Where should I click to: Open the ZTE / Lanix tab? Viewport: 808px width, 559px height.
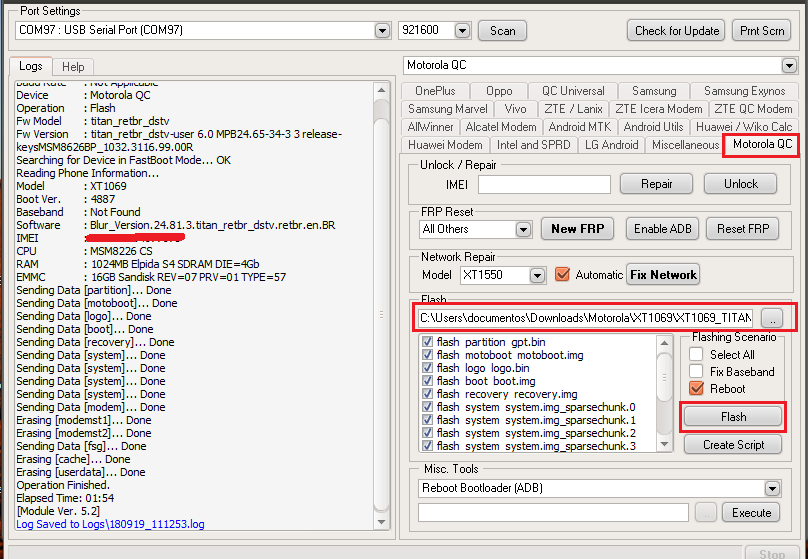pyautogui.click(x=573, y=109)
